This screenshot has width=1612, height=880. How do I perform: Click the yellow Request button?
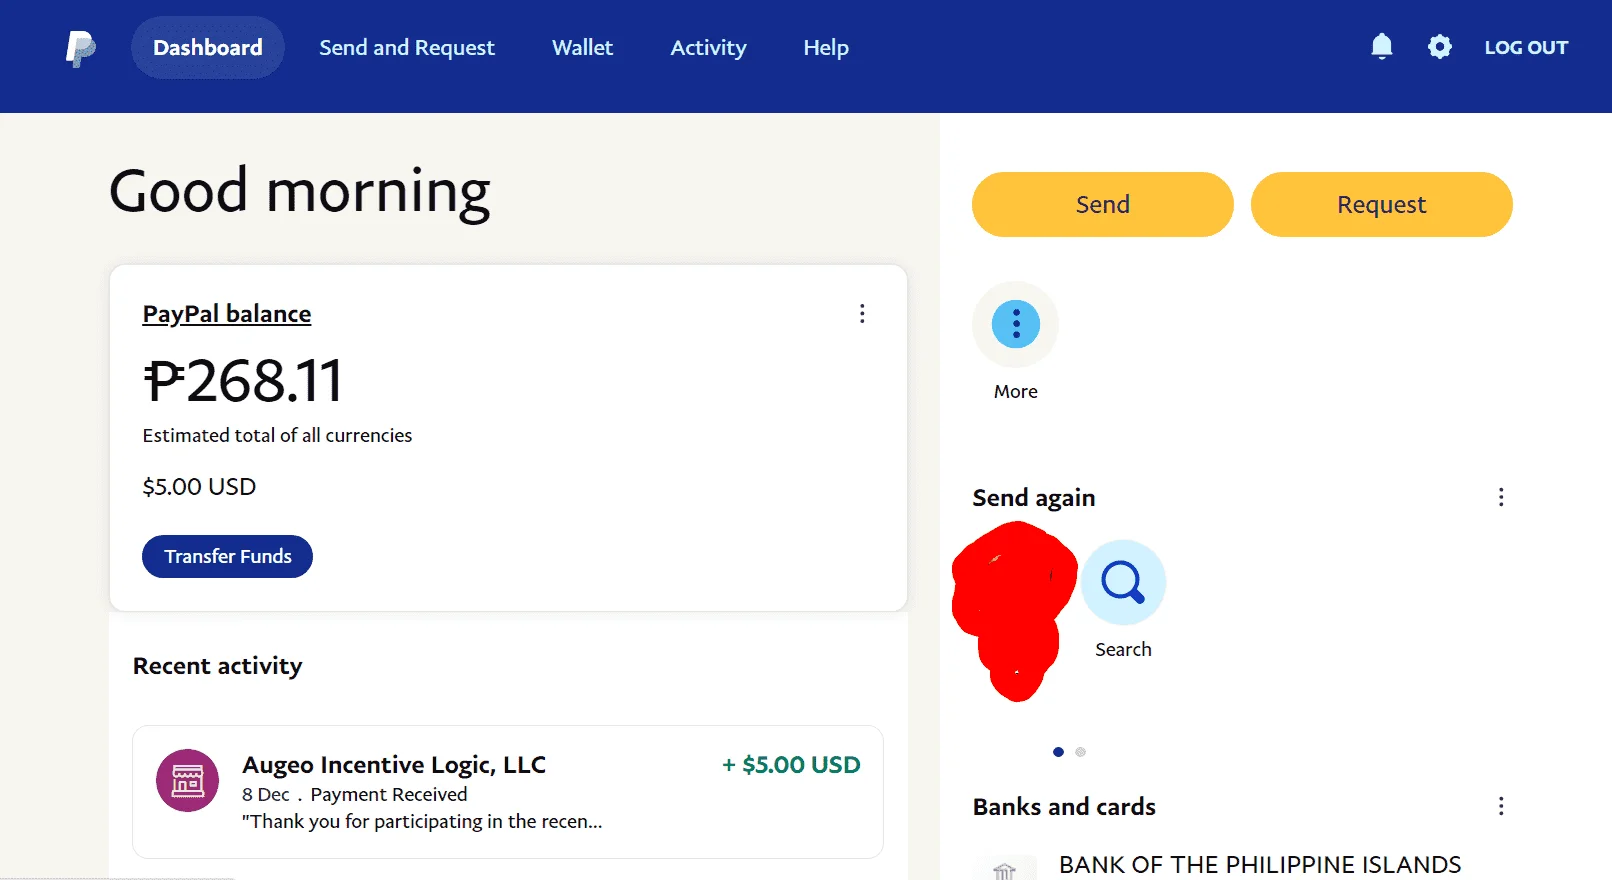1382,204
